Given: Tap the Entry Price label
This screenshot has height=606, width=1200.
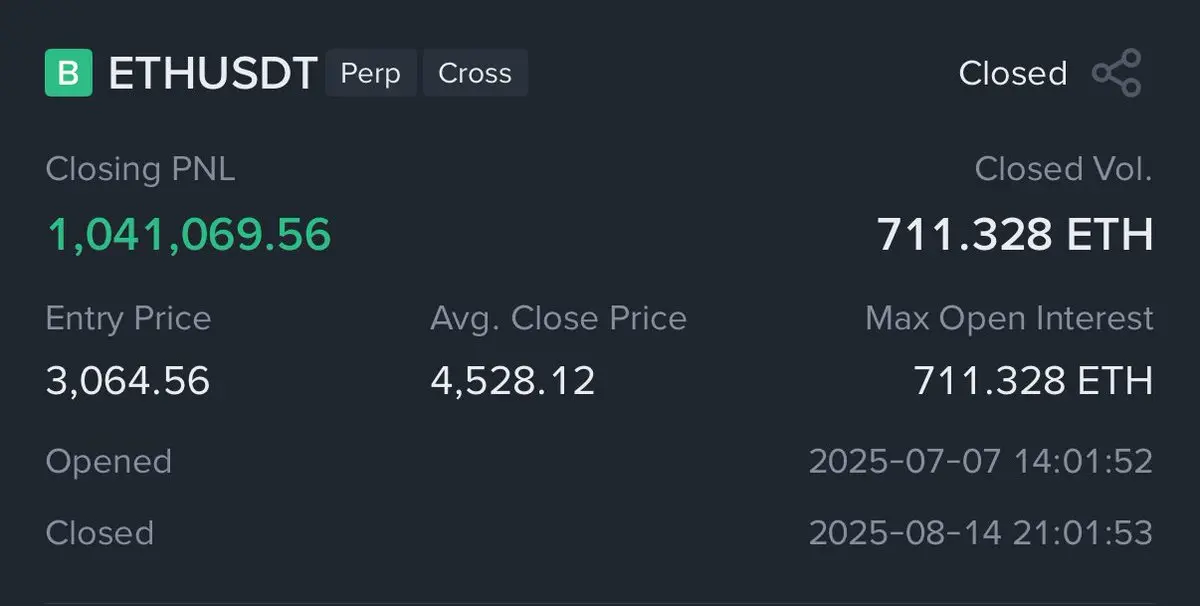Looking at the screenshot, I should pos(129,319).
